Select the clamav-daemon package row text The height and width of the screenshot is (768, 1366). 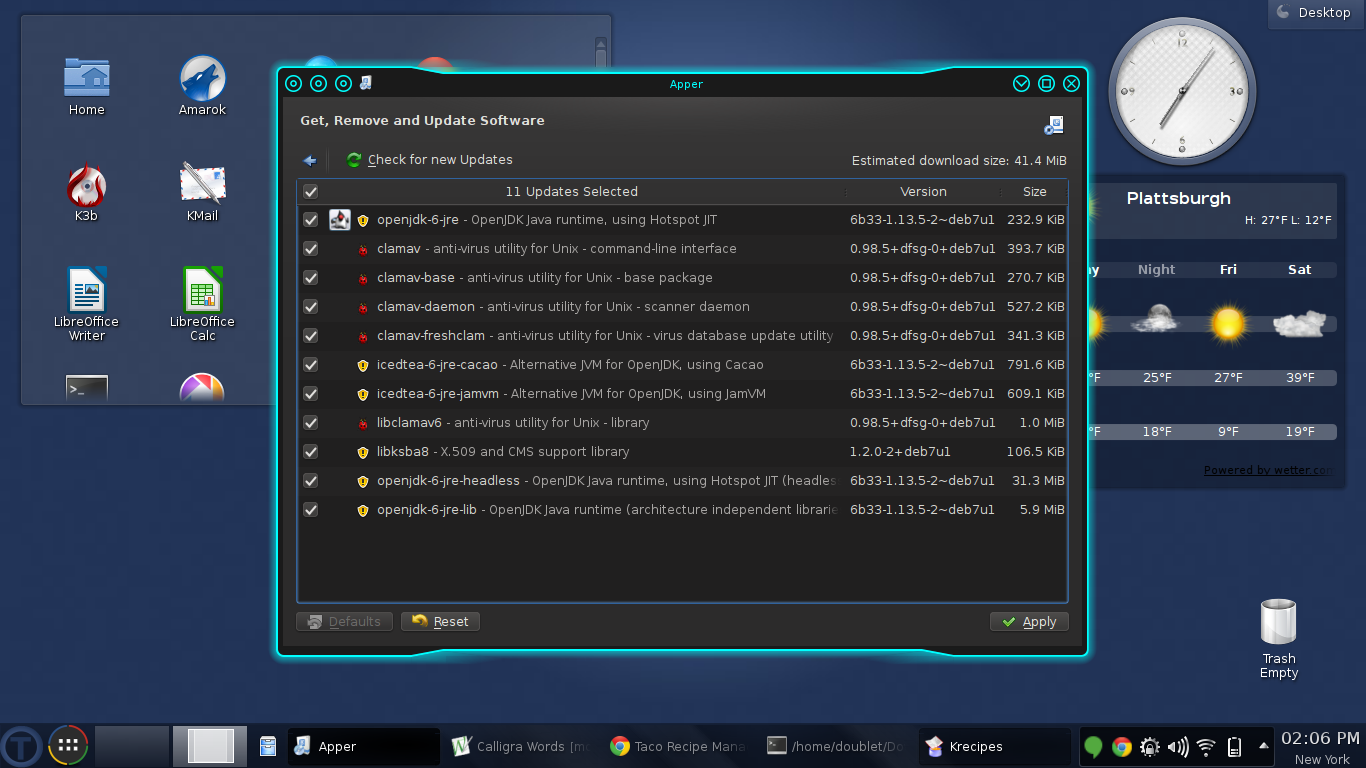[563, 307]
